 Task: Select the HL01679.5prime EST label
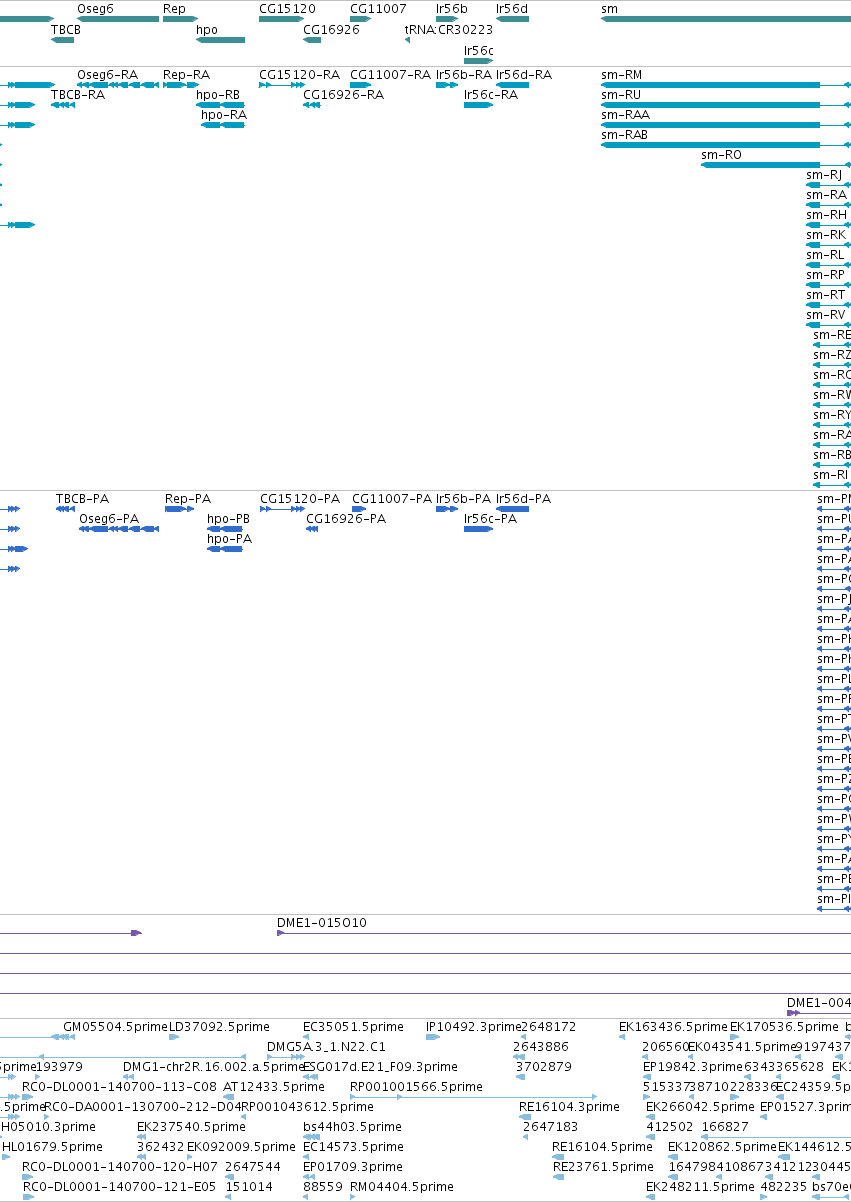click(52, 1146)
